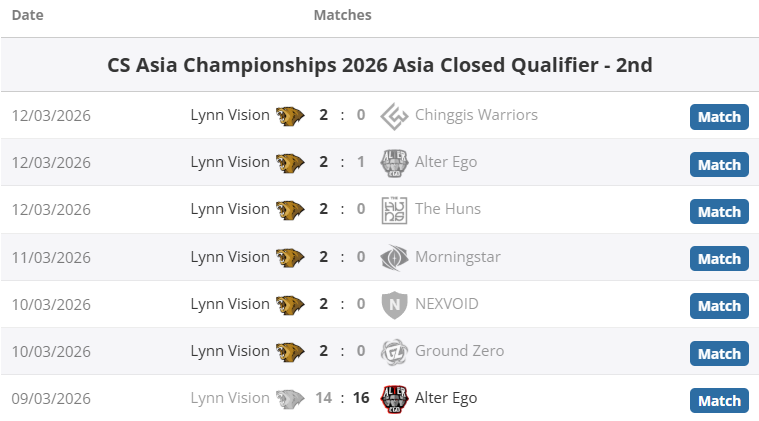Screen dimensions: 759x421
Task: Open Match button for the 14:16 Alter Ego game
Action: 719,401
